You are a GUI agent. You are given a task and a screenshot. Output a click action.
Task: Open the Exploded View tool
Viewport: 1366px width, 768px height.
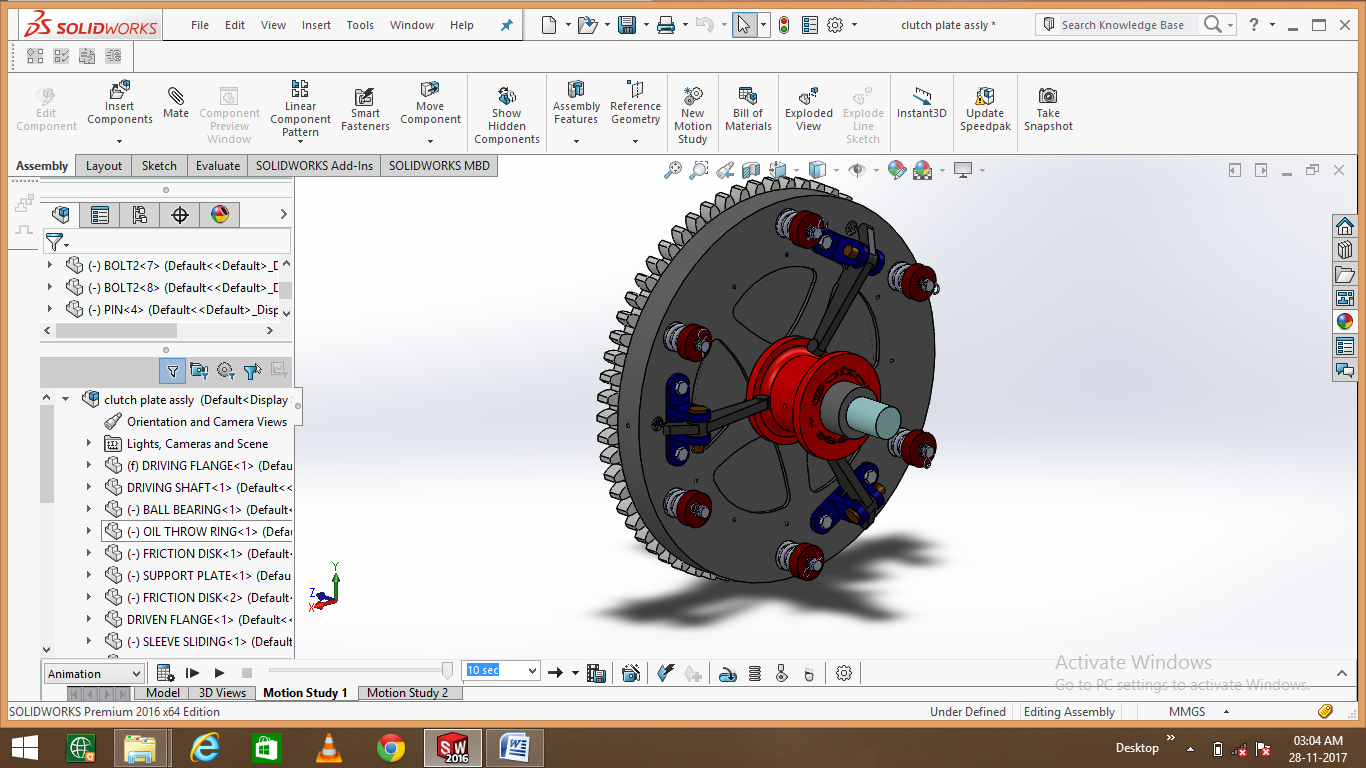click(x=808, y=105)
